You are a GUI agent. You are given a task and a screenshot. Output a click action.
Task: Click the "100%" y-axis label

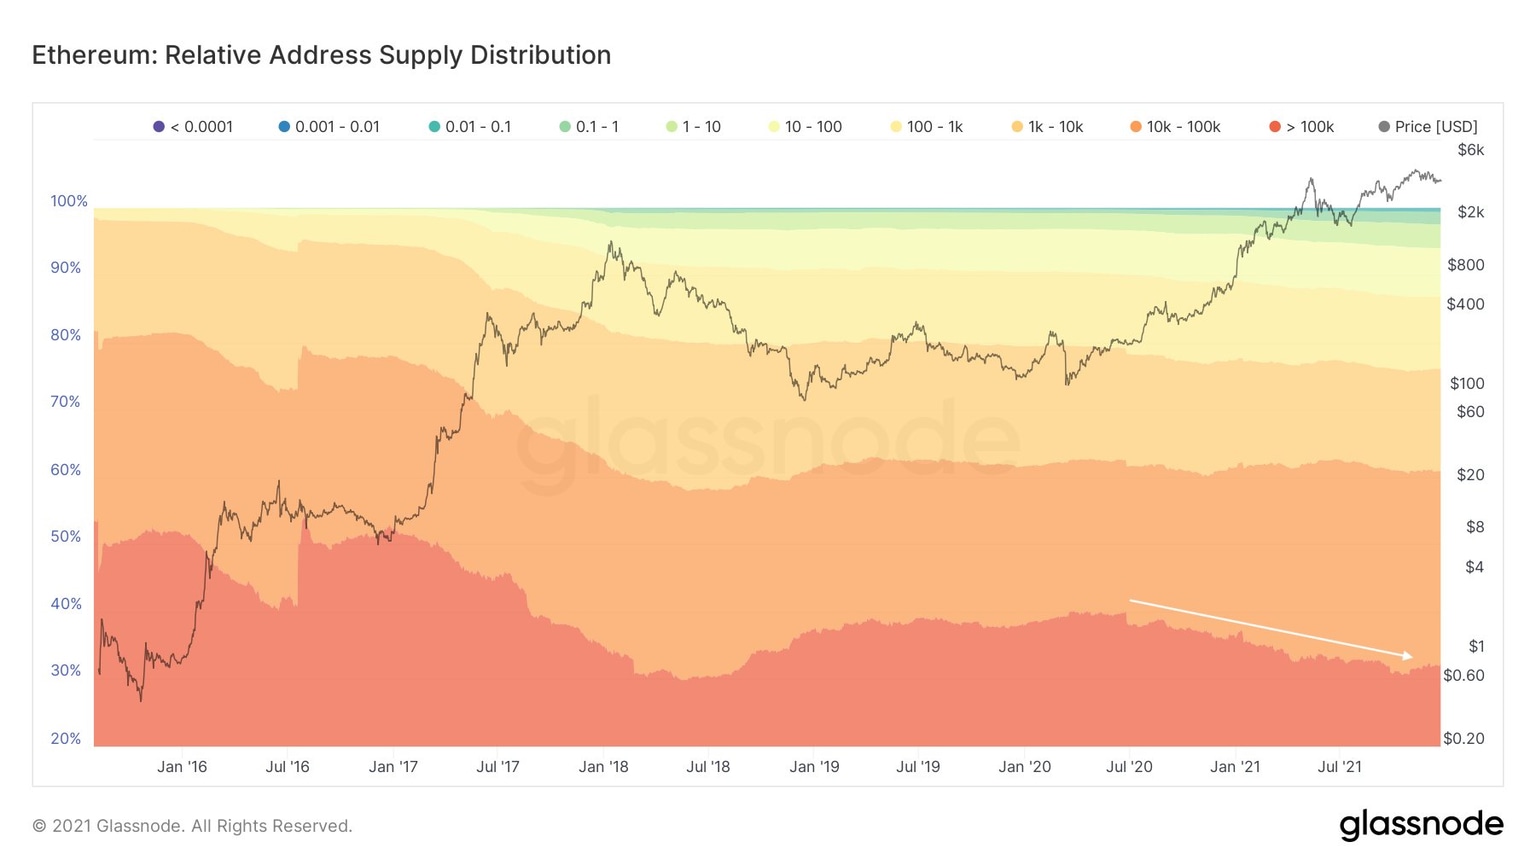click(x=69, y=201)
